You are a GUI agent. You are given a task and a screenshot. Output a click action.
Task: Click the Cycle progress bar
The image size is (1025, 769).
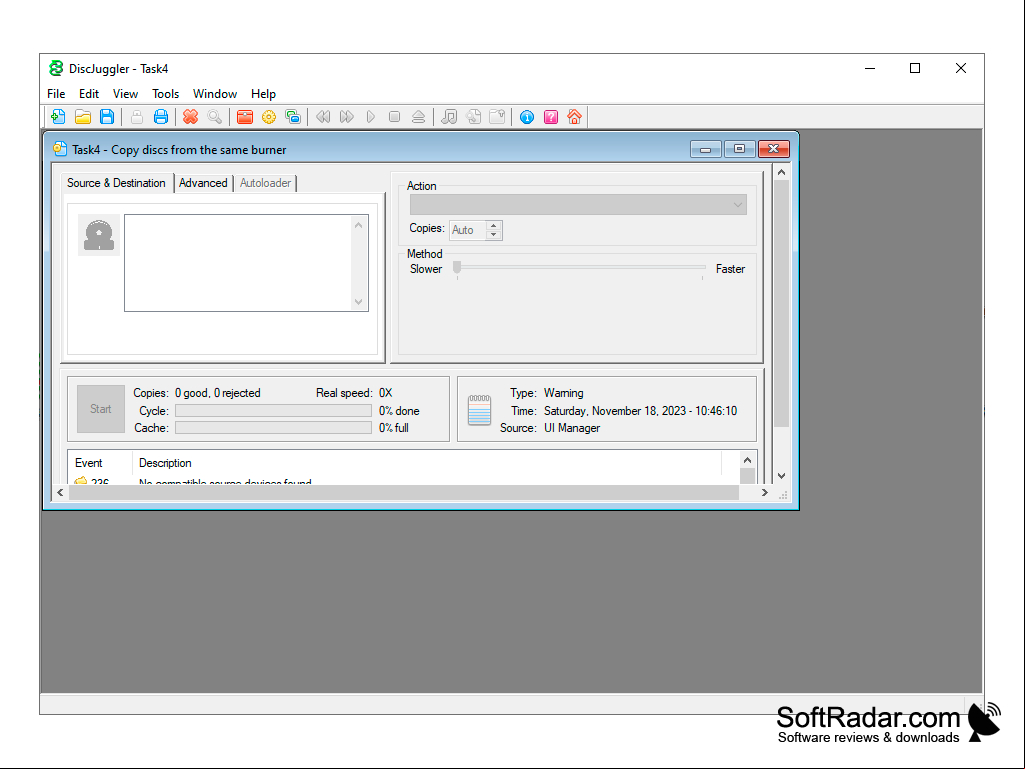pyautogui.click(x=273, y=411)
